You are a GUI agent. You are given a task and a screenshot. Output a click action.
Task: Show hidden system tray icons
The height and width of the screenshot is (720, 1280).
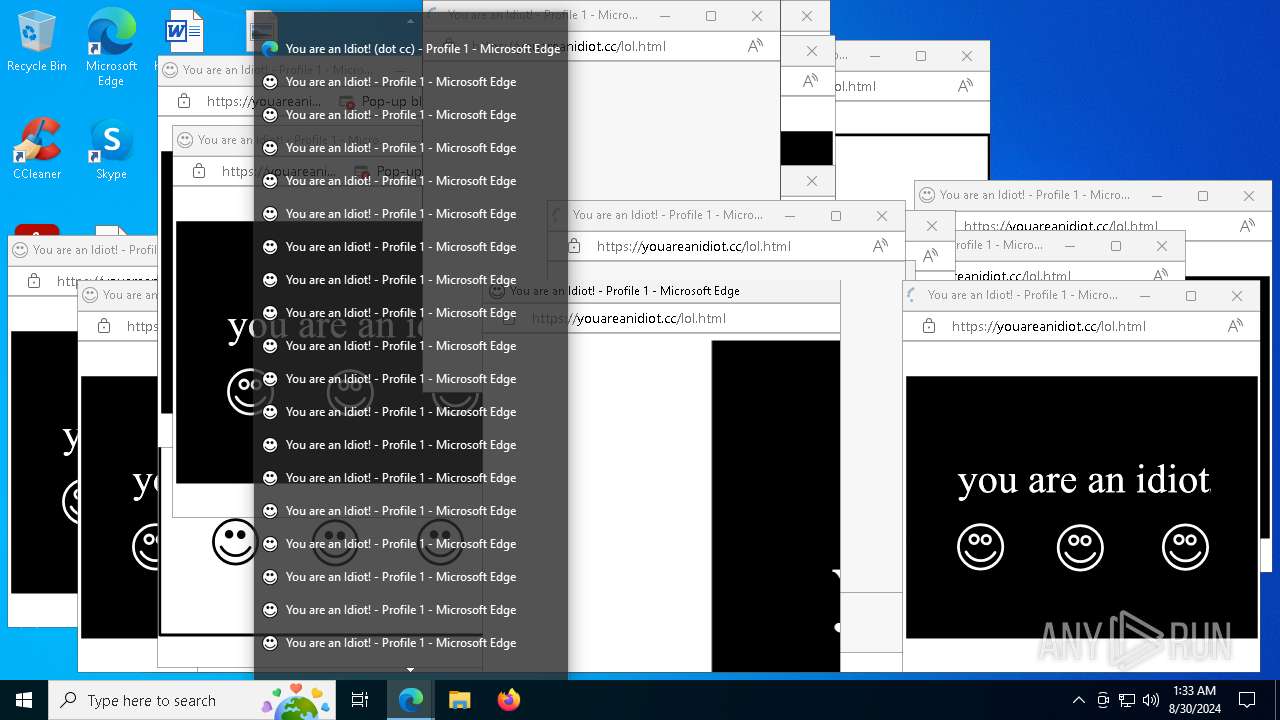[x=1078, y=700]
